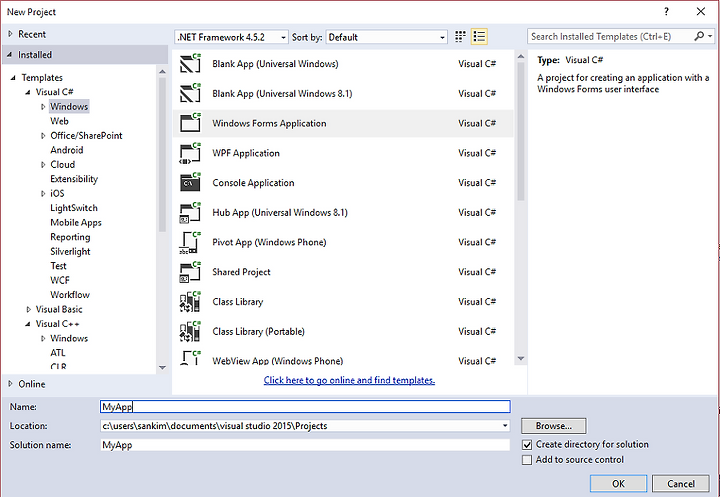Select the LightSwitch template category

(x=73, y=208)
